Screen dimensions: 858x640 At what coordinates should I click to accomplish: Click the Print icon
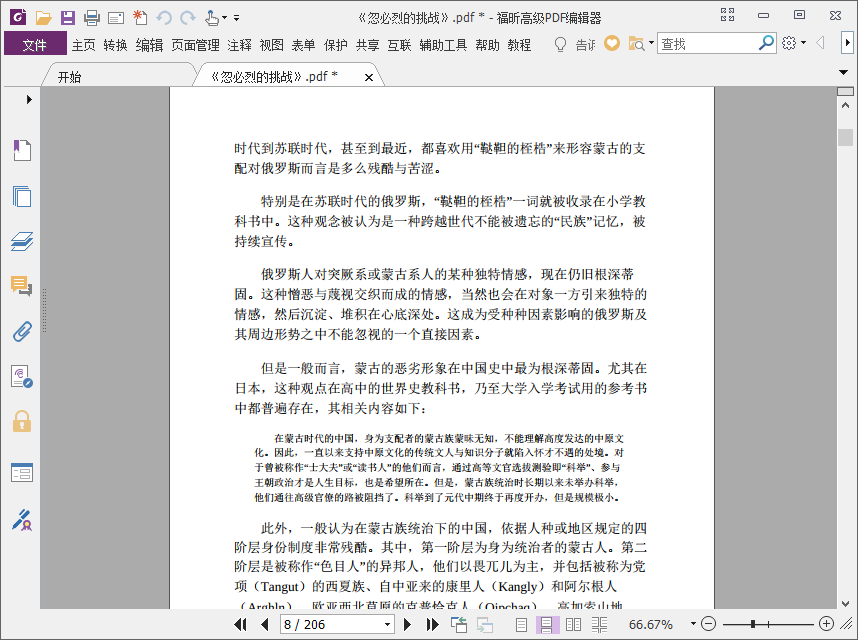(92, 18)
